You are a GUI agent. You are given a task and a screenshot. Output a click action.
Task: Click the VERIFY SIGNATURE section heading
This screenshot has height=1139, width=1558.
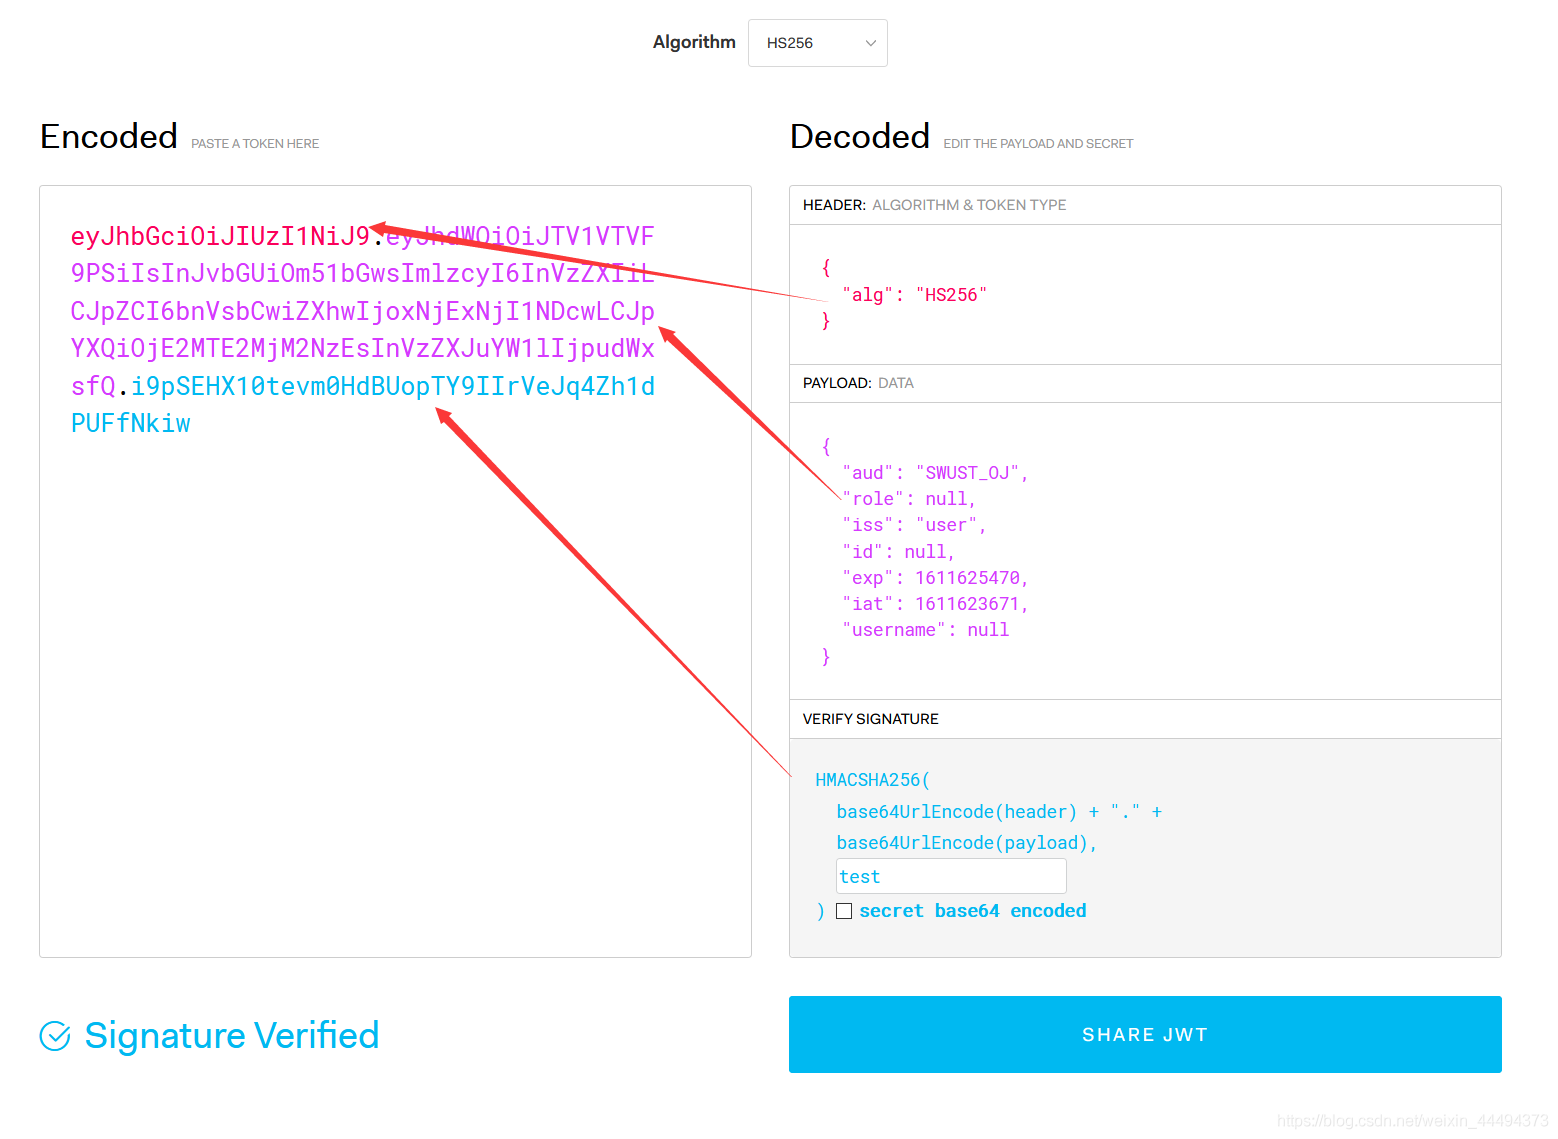tap(870, 719)
